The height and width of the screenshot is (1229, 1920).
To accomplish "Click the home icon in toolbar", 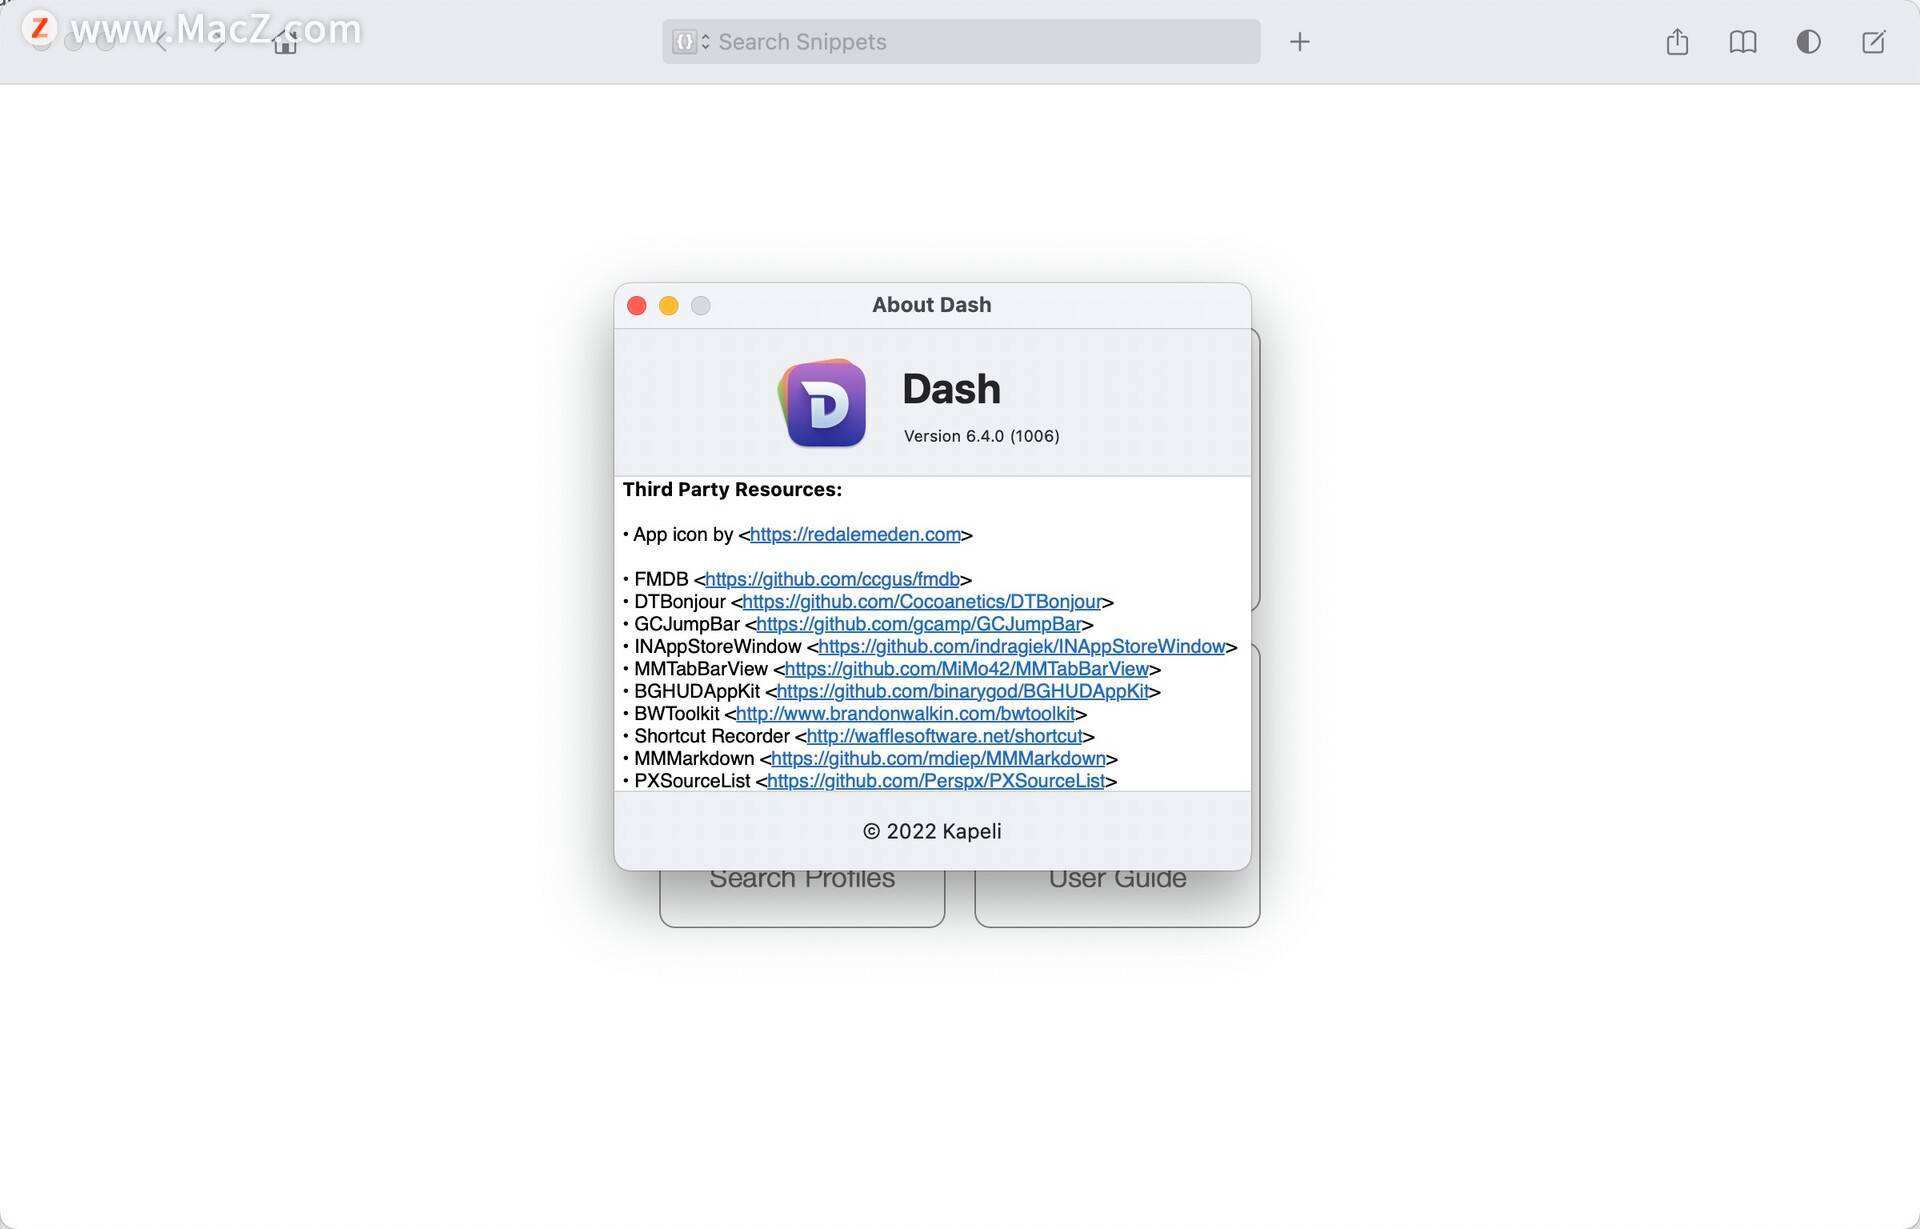I will coord(285,42).
